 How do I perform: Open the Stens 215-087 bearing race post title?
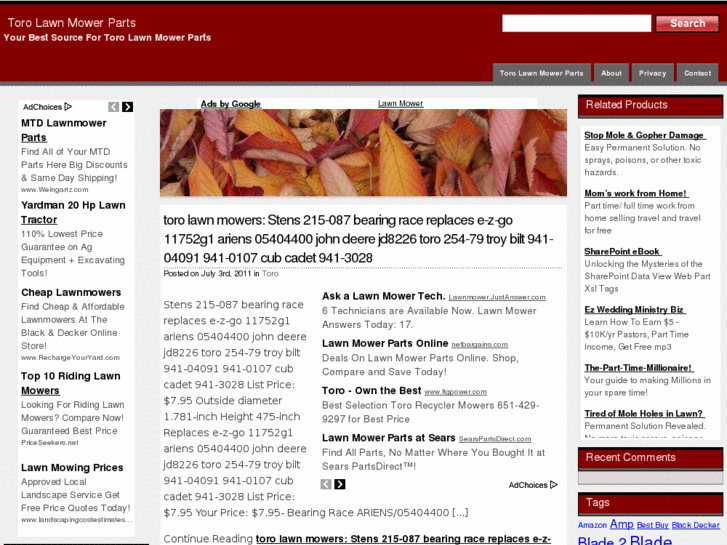point(358,239)
